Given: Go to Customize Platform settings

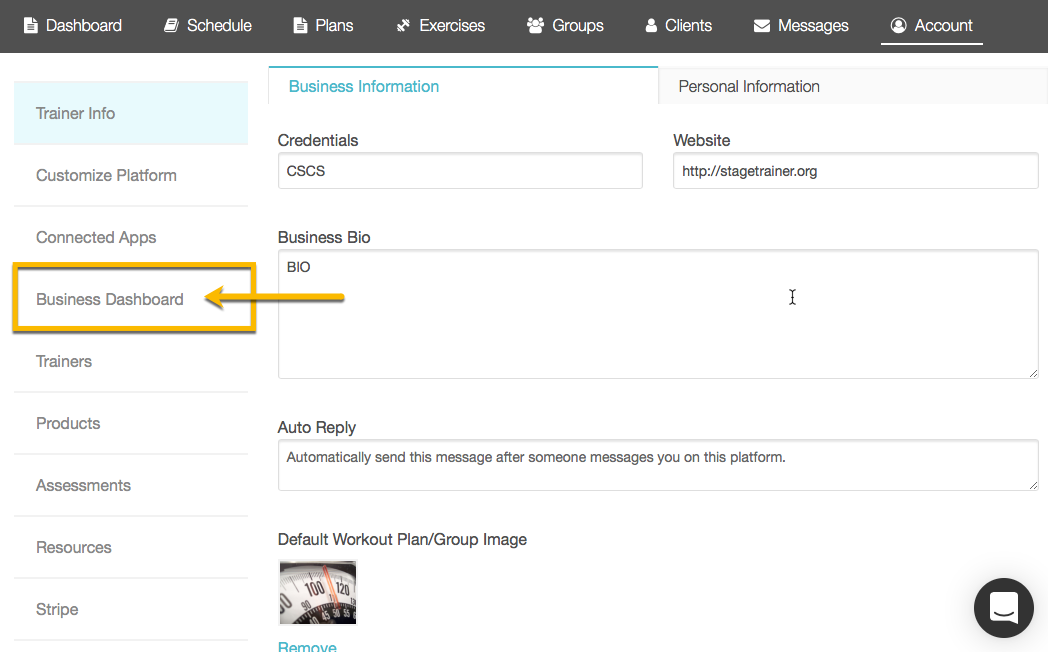Looking at the screenshot, I should 106,175.
